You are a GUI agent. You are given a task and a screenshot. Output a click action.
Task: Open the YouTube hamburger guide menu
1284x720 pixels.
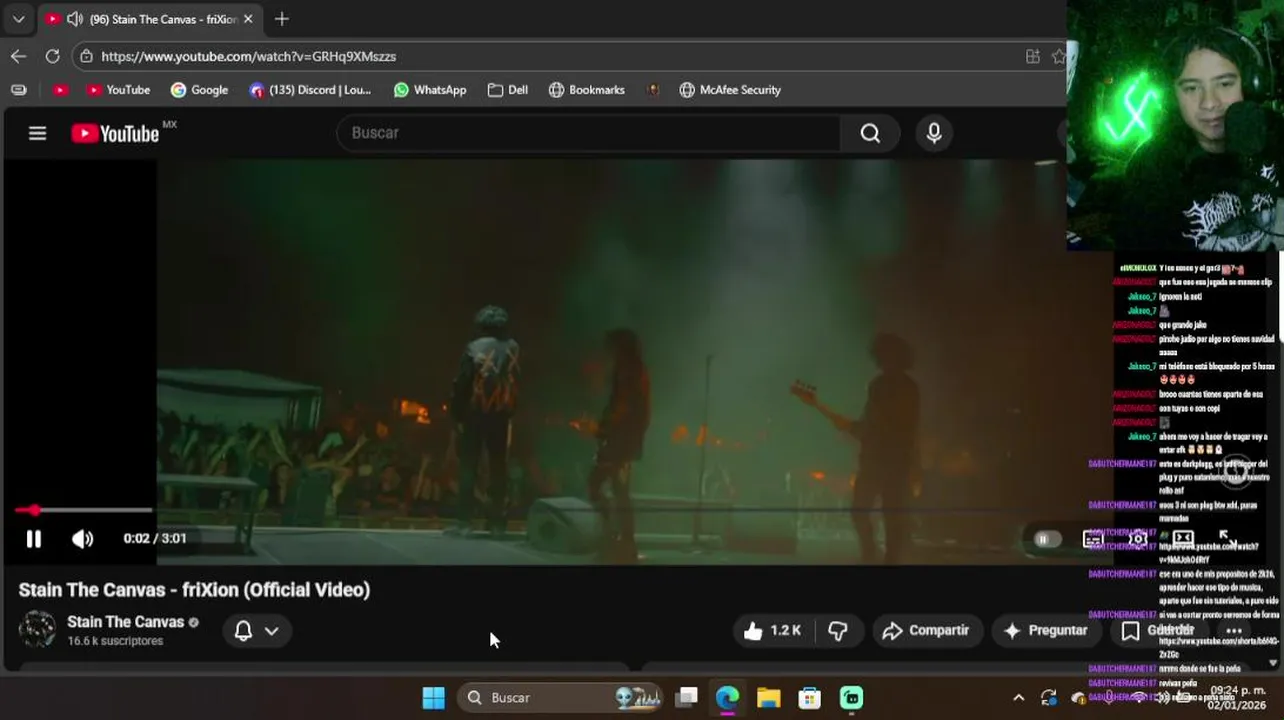(37, 133)
